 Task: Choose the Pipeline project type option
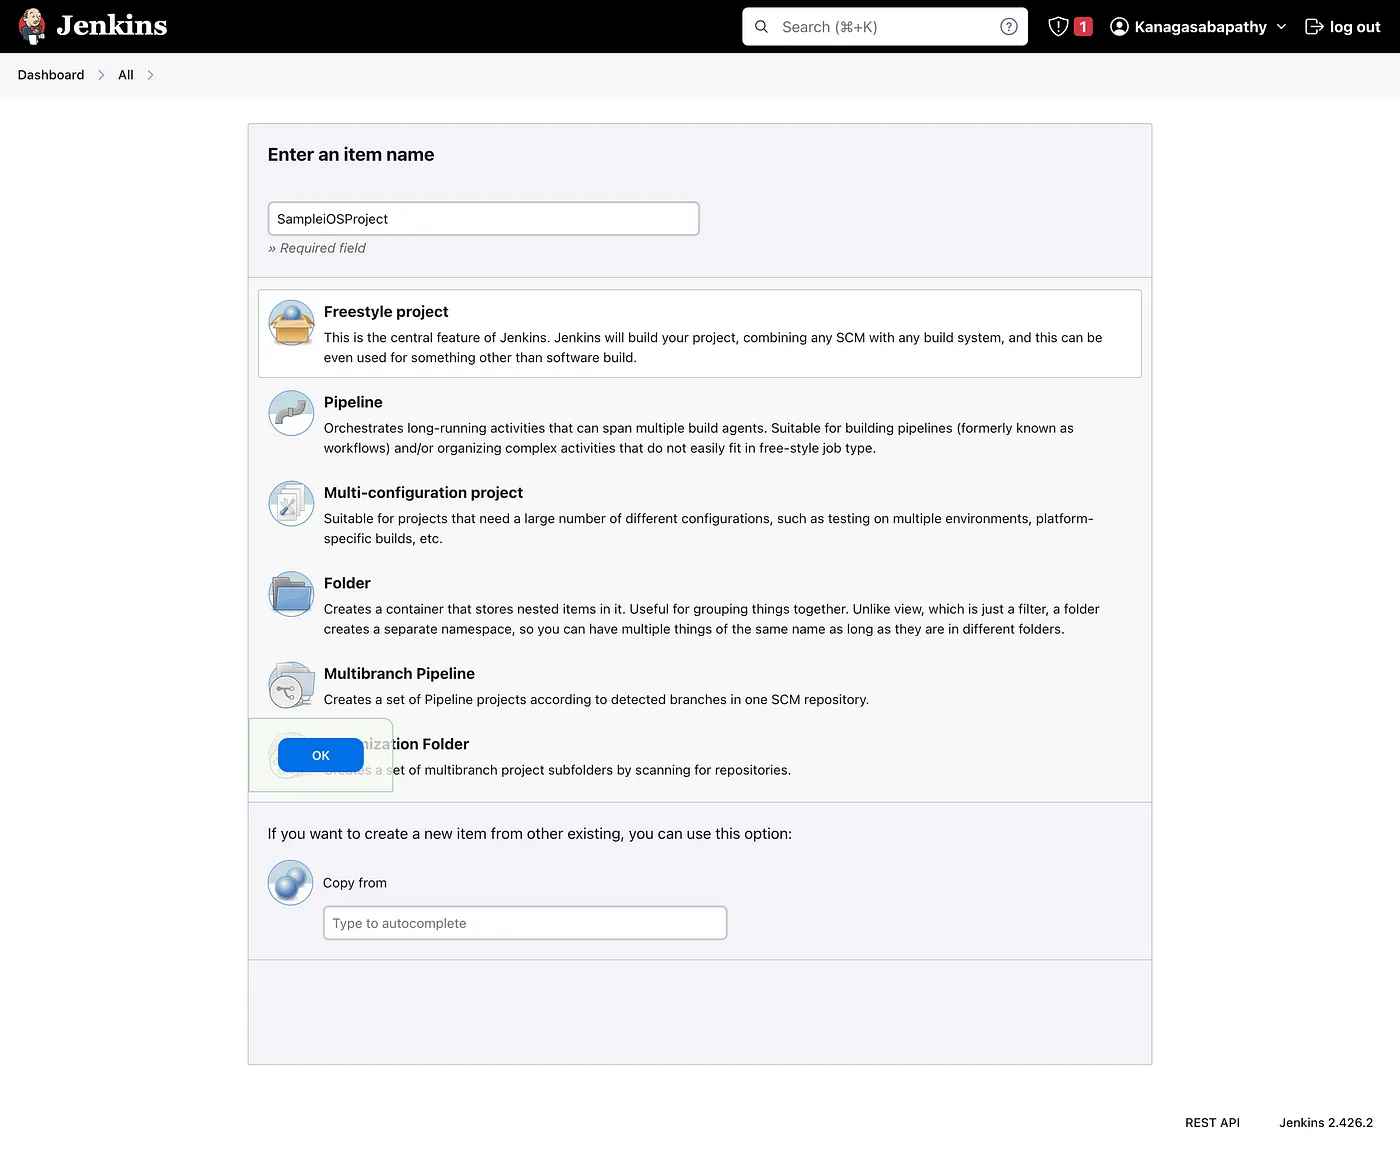click(353, 401)
